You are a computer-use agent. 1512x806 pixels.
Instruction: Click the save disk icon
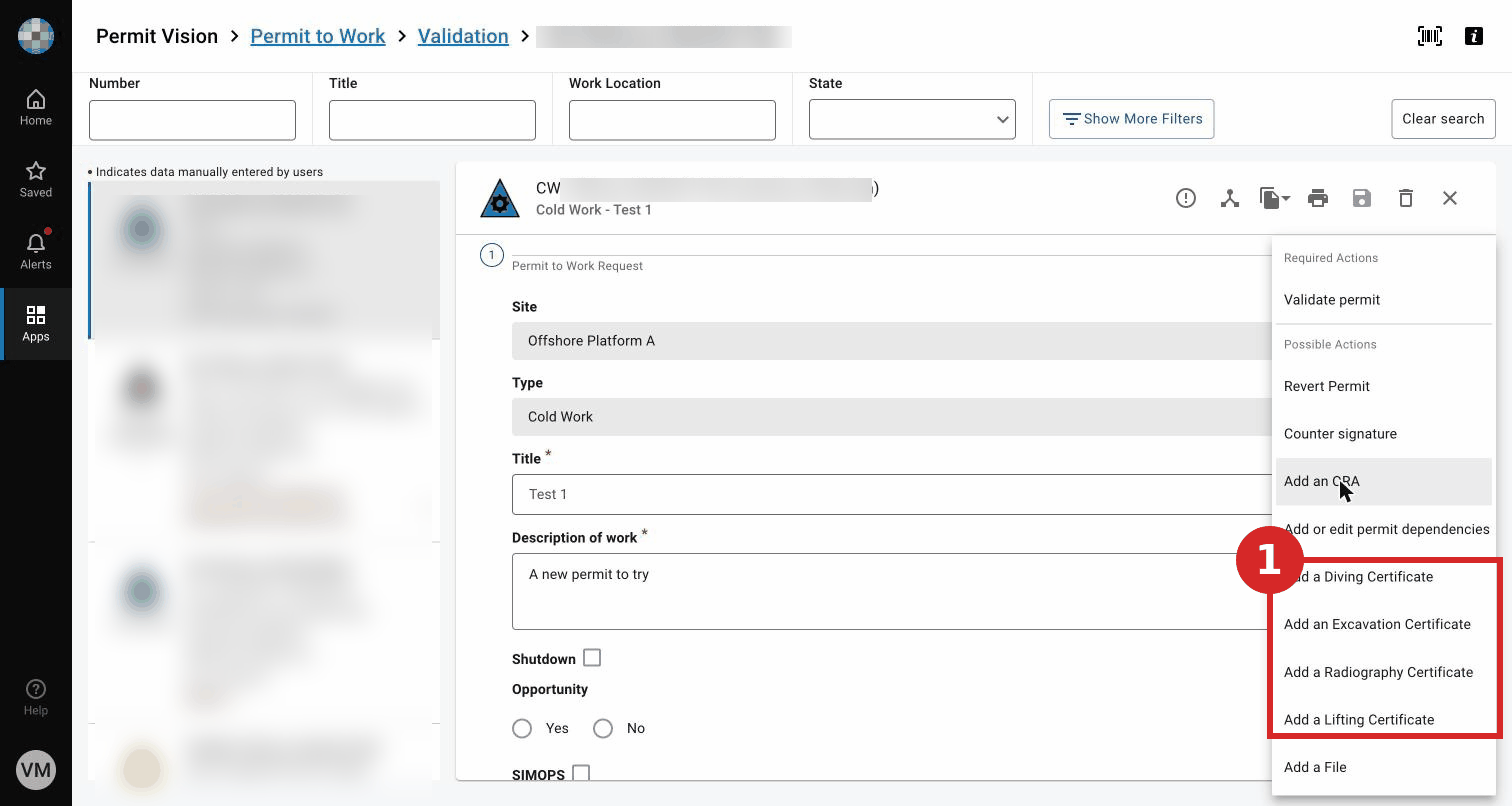1362,198
